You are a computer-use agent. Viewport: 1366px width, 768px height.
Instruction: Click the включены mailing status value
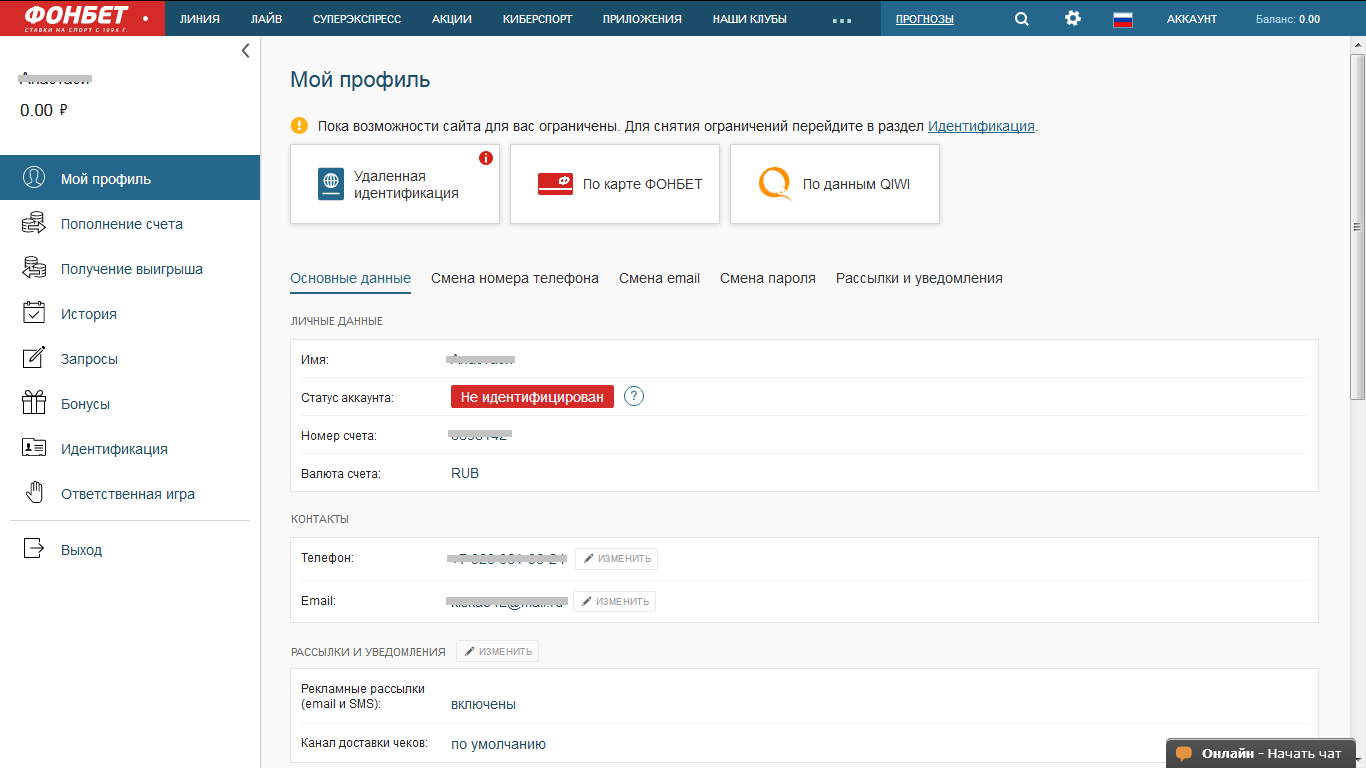point(483,704)
